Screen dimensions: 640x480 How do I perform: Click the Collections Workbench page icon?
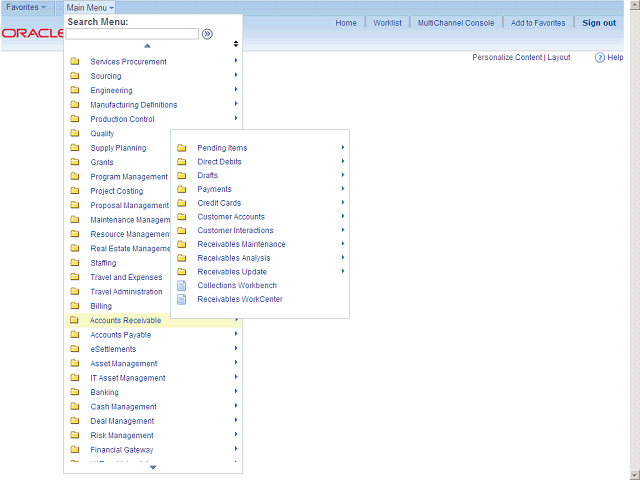[x=181, y=285]
